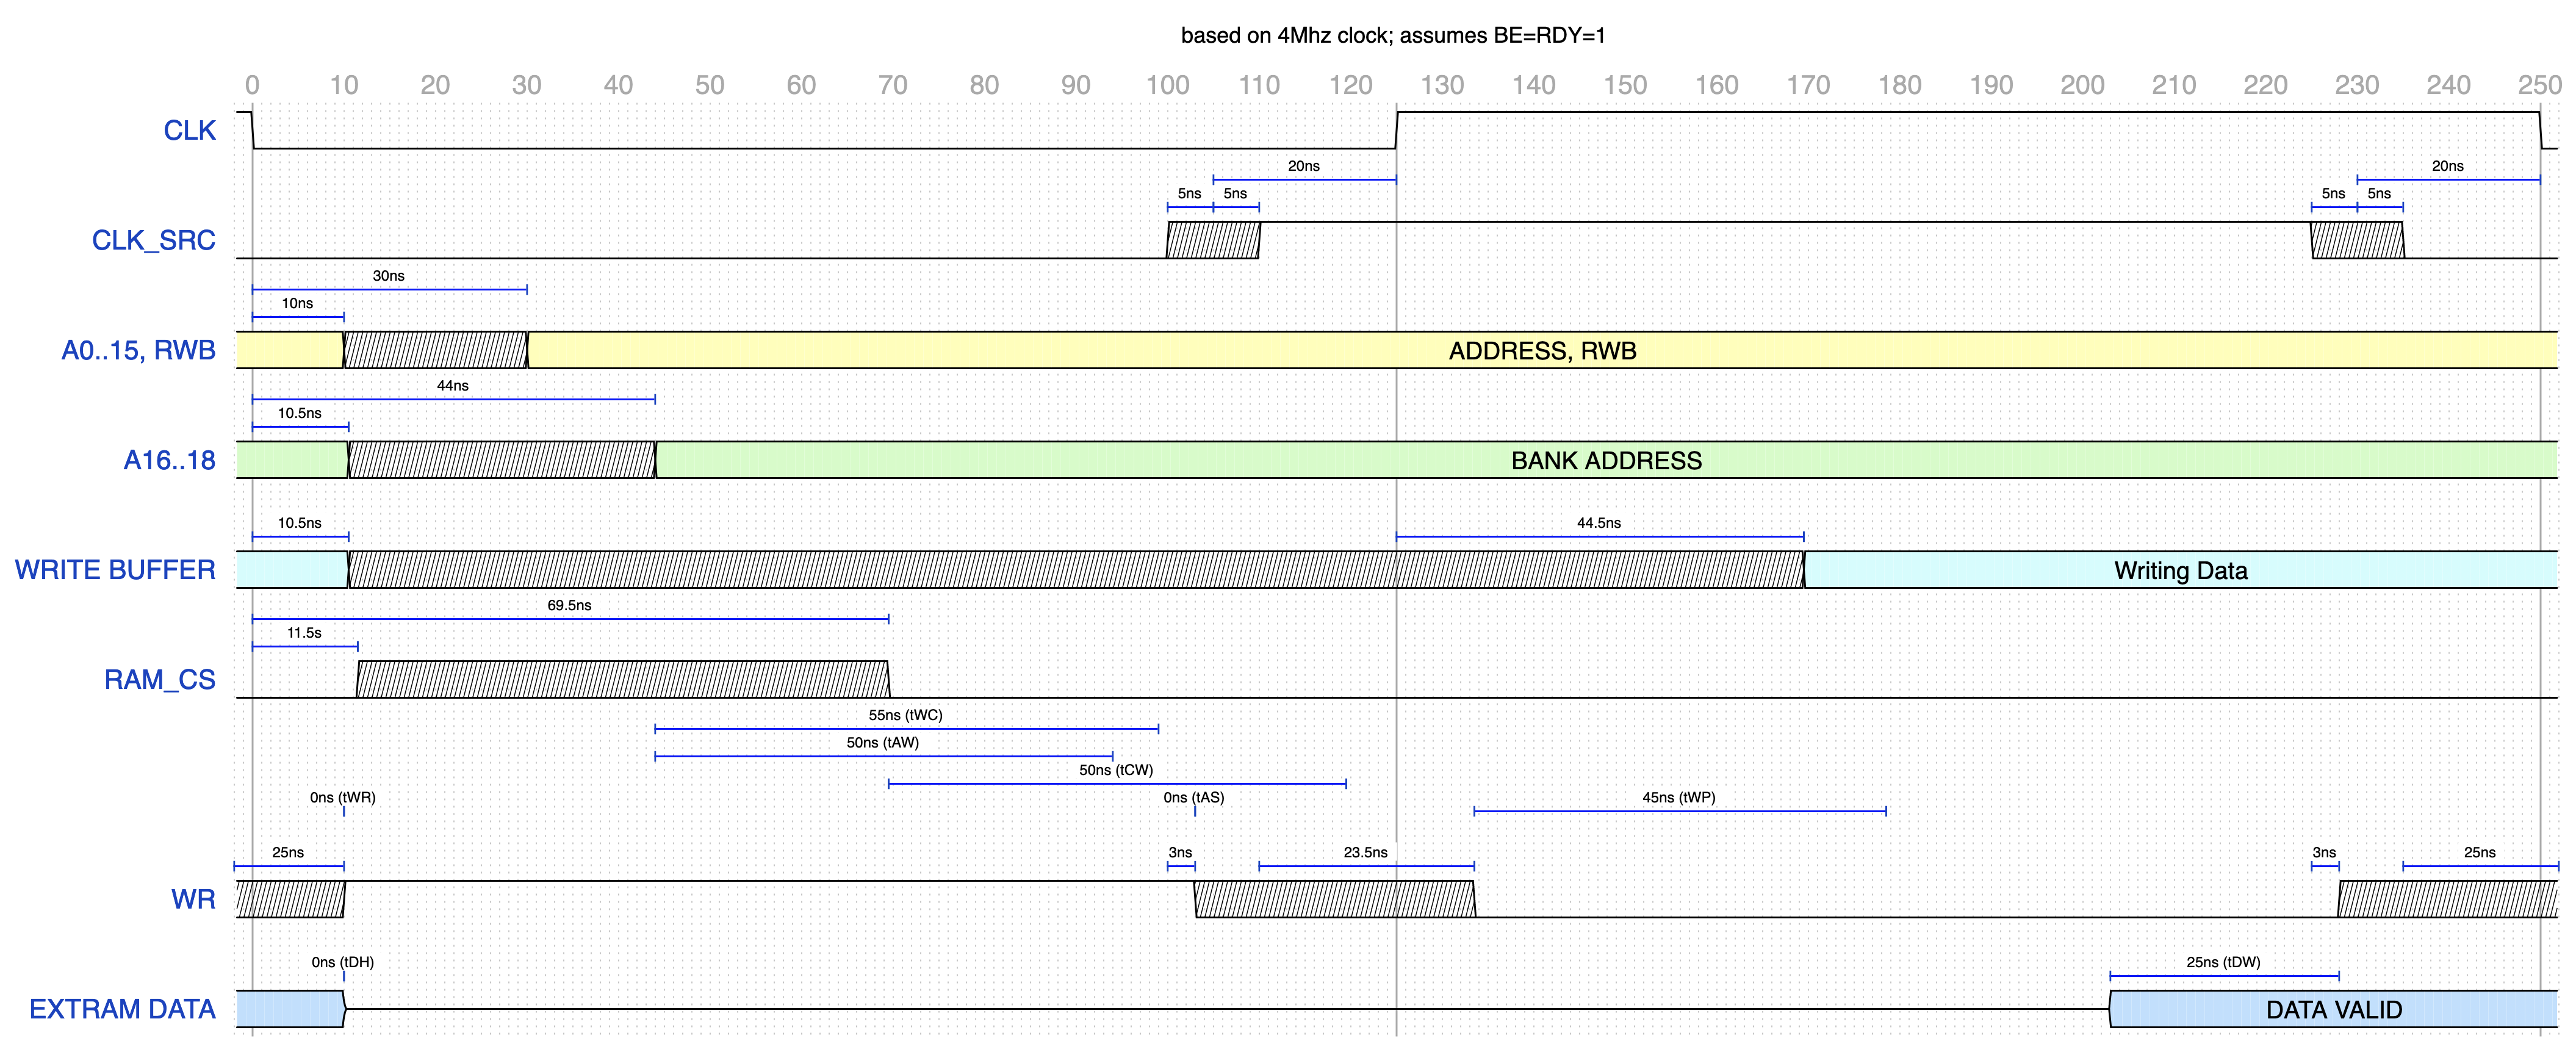The image size is (2576, 1052).
Task: Select the A0..15, RWB signal name
Action: (138, 351)
